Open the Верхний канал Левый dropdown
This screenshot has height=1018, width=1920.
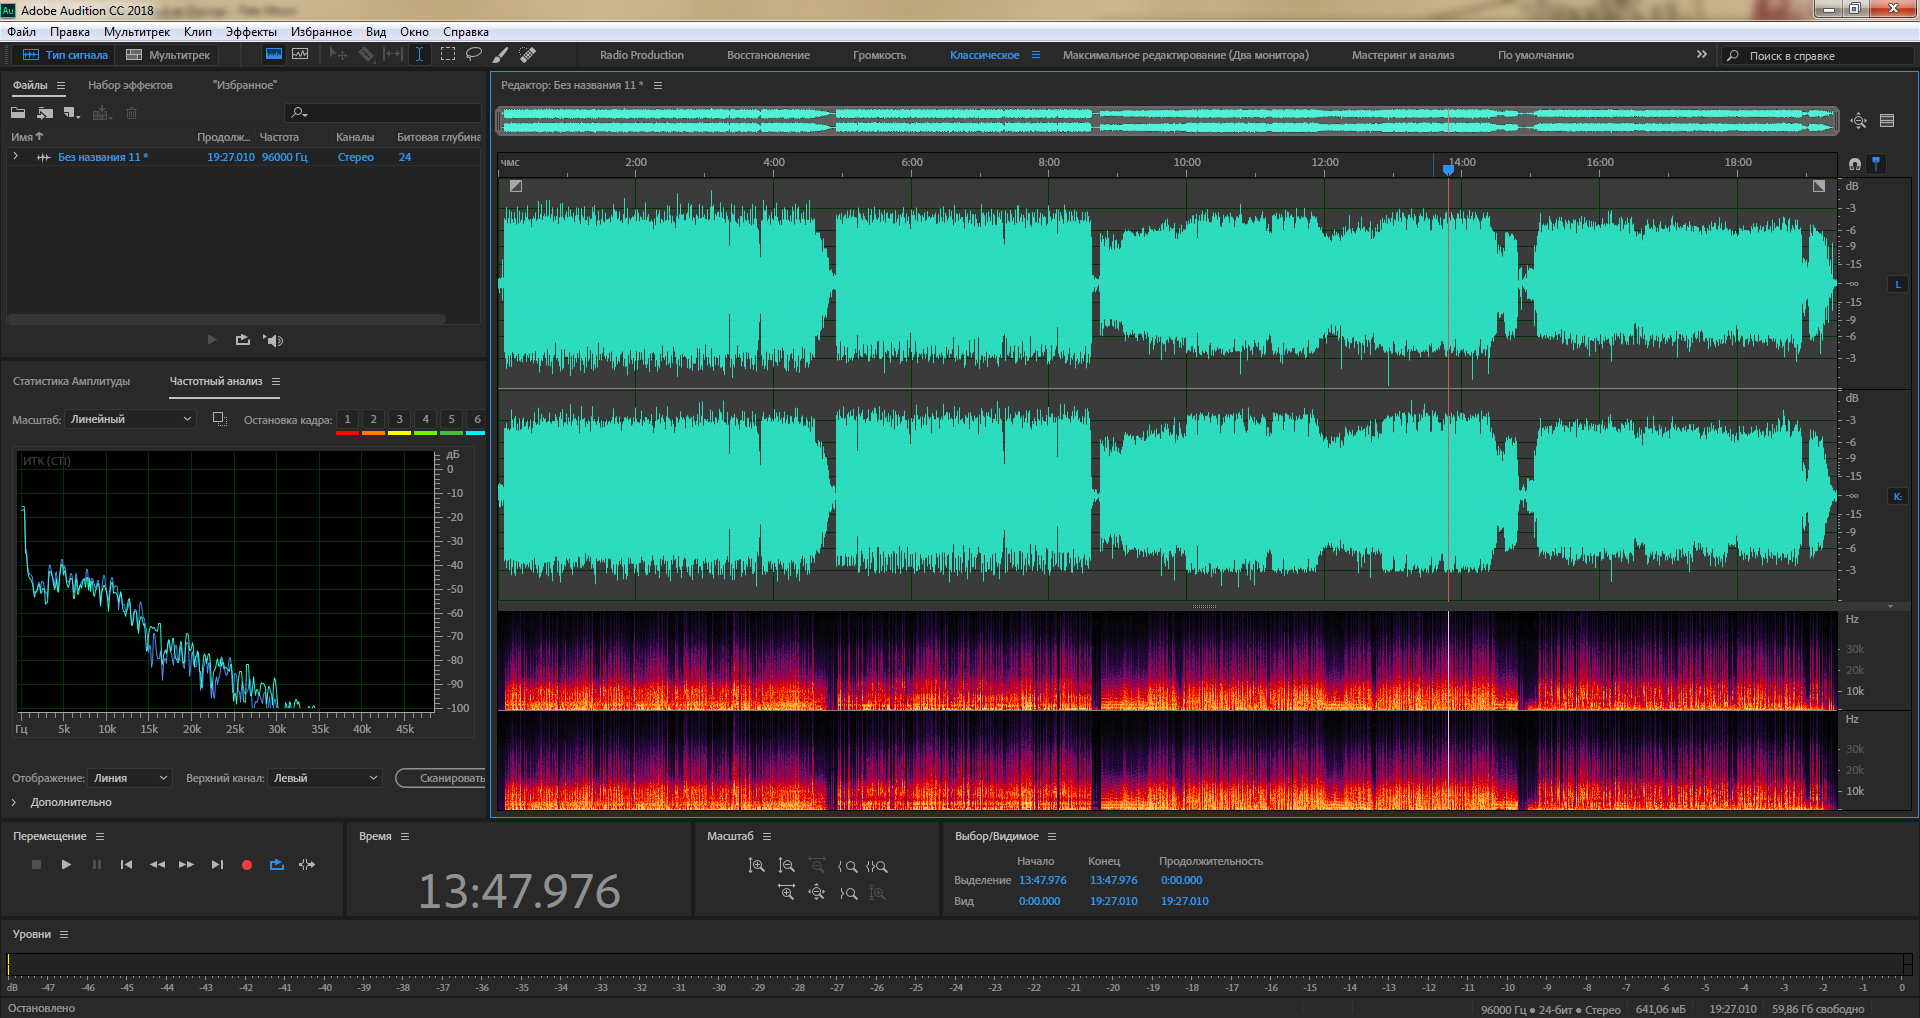point(326,778)
